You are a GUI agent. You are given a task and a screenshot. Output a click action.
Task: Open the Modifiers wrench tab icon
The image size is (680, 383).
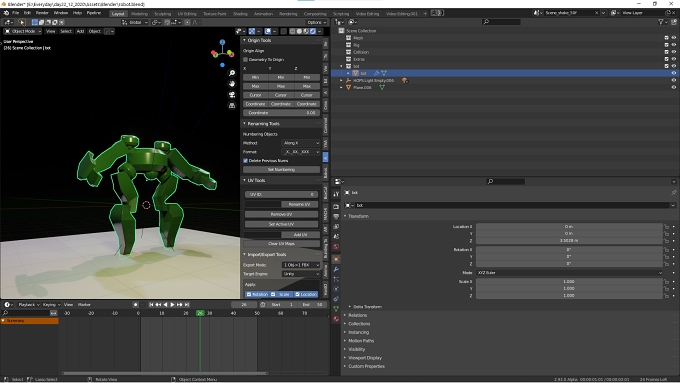[336, 269]
